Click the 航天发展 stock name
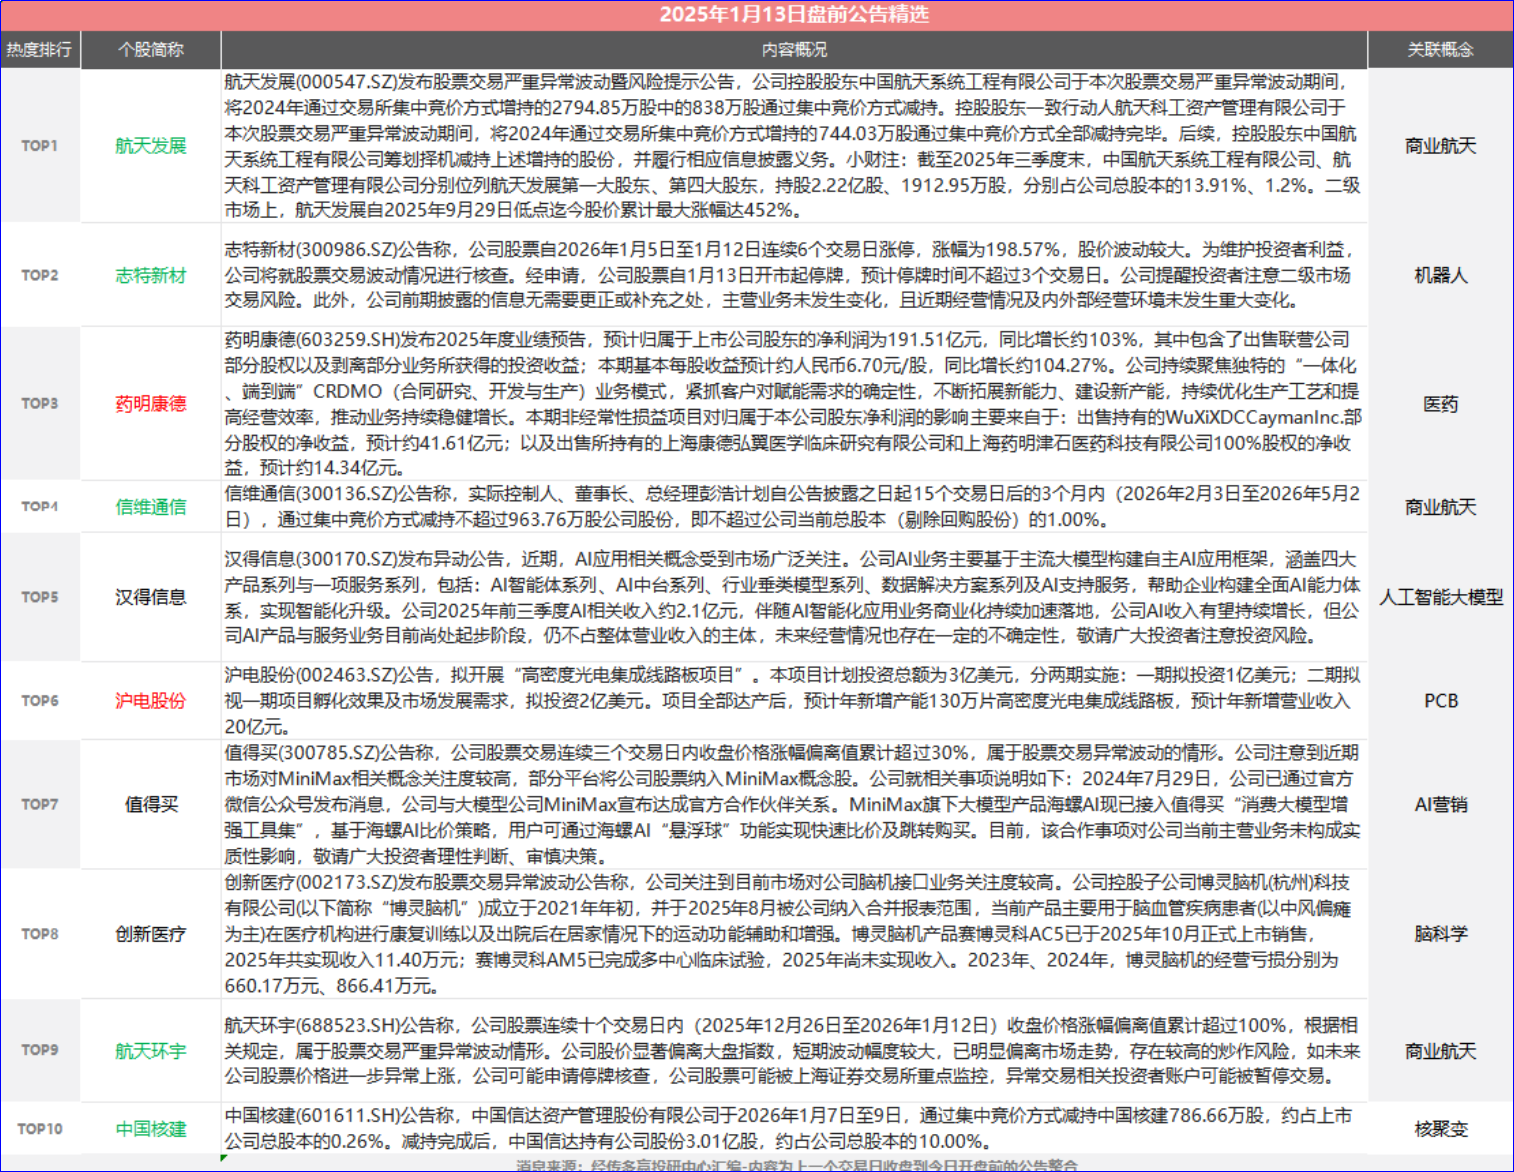The width and height of the screenshot is (1514, 1172). (150, 146)
